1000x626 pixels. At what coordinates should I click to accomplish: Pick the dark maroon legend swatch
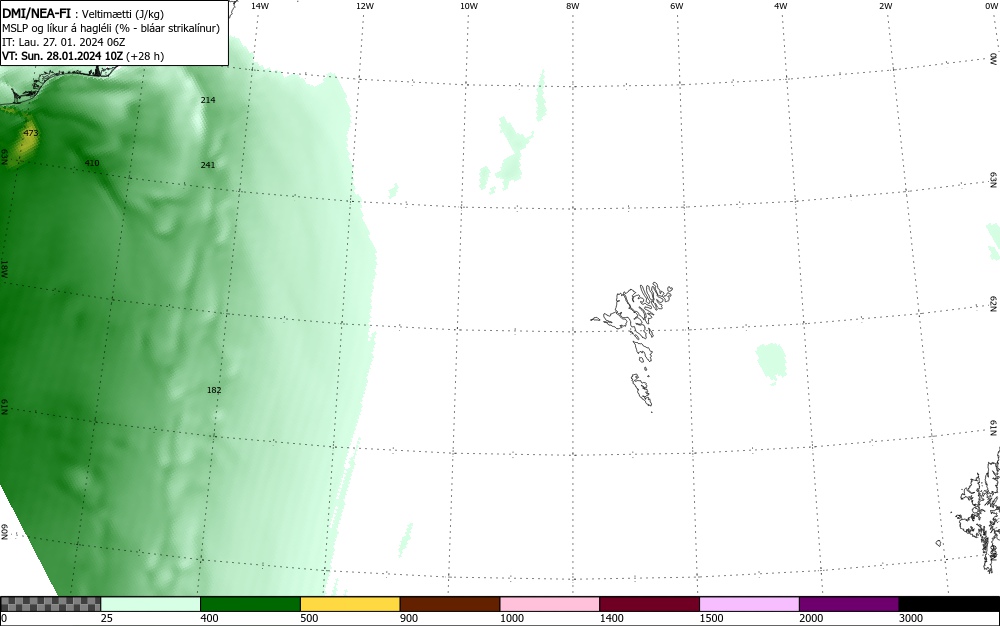tap(649, 604)
